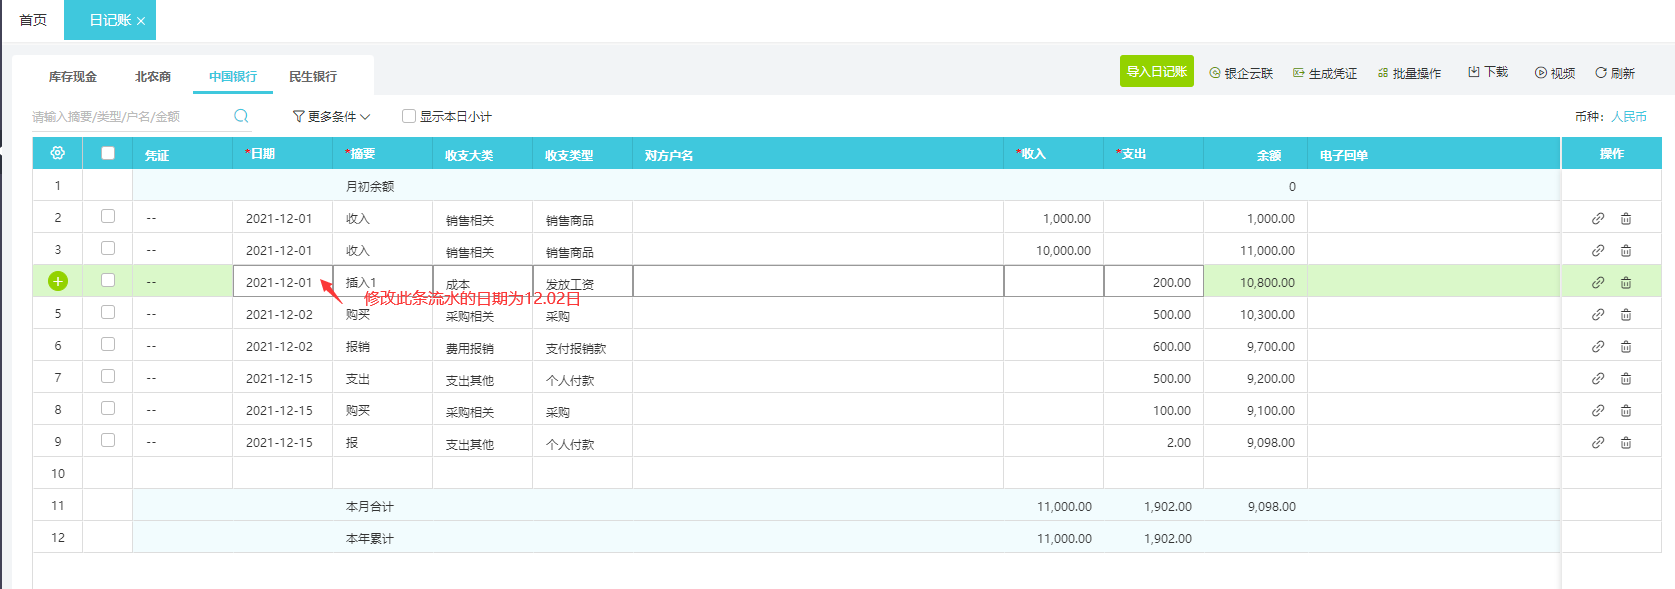Click the 下载 toolbar item

coord(1488,72)
